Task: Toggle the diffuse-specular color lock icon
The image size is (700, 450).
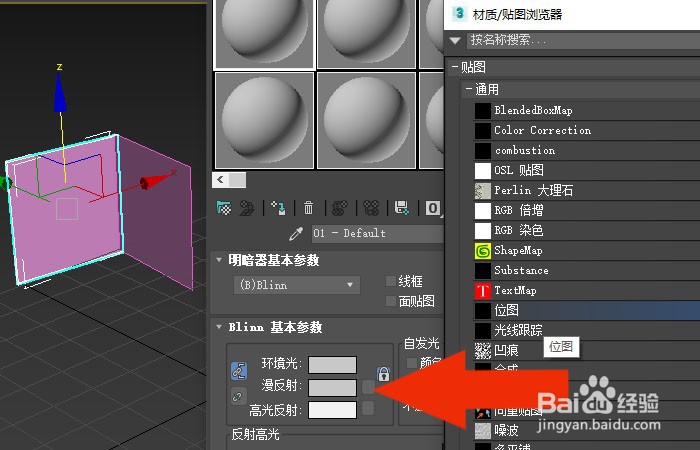Action: (238, 396)
